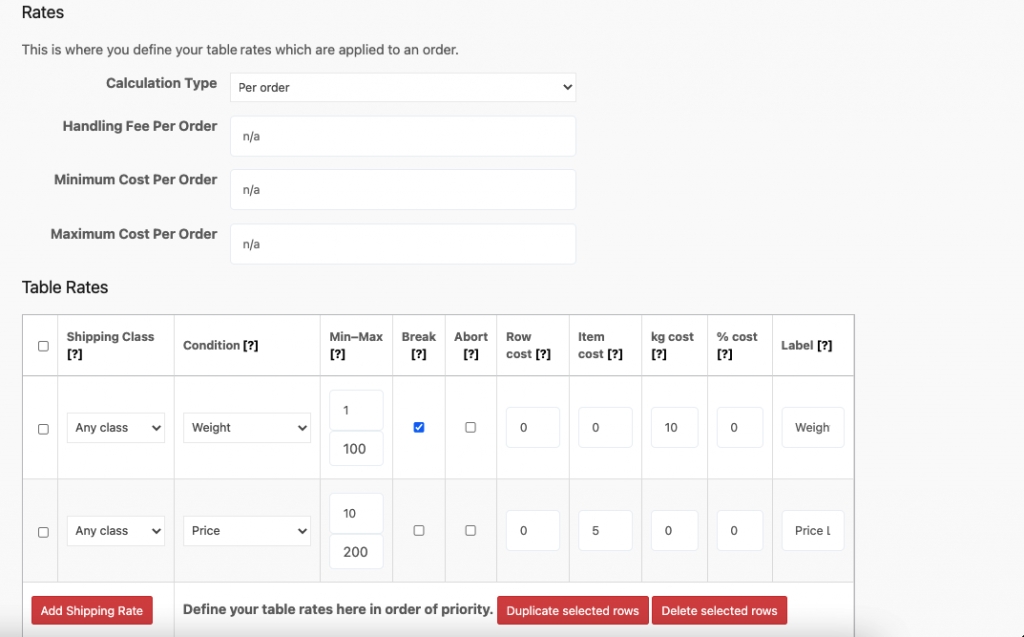The width and height of the screenshot is (1024, 637).
Task: Open the Weight condition dropdown
Action: coord(247,428)
